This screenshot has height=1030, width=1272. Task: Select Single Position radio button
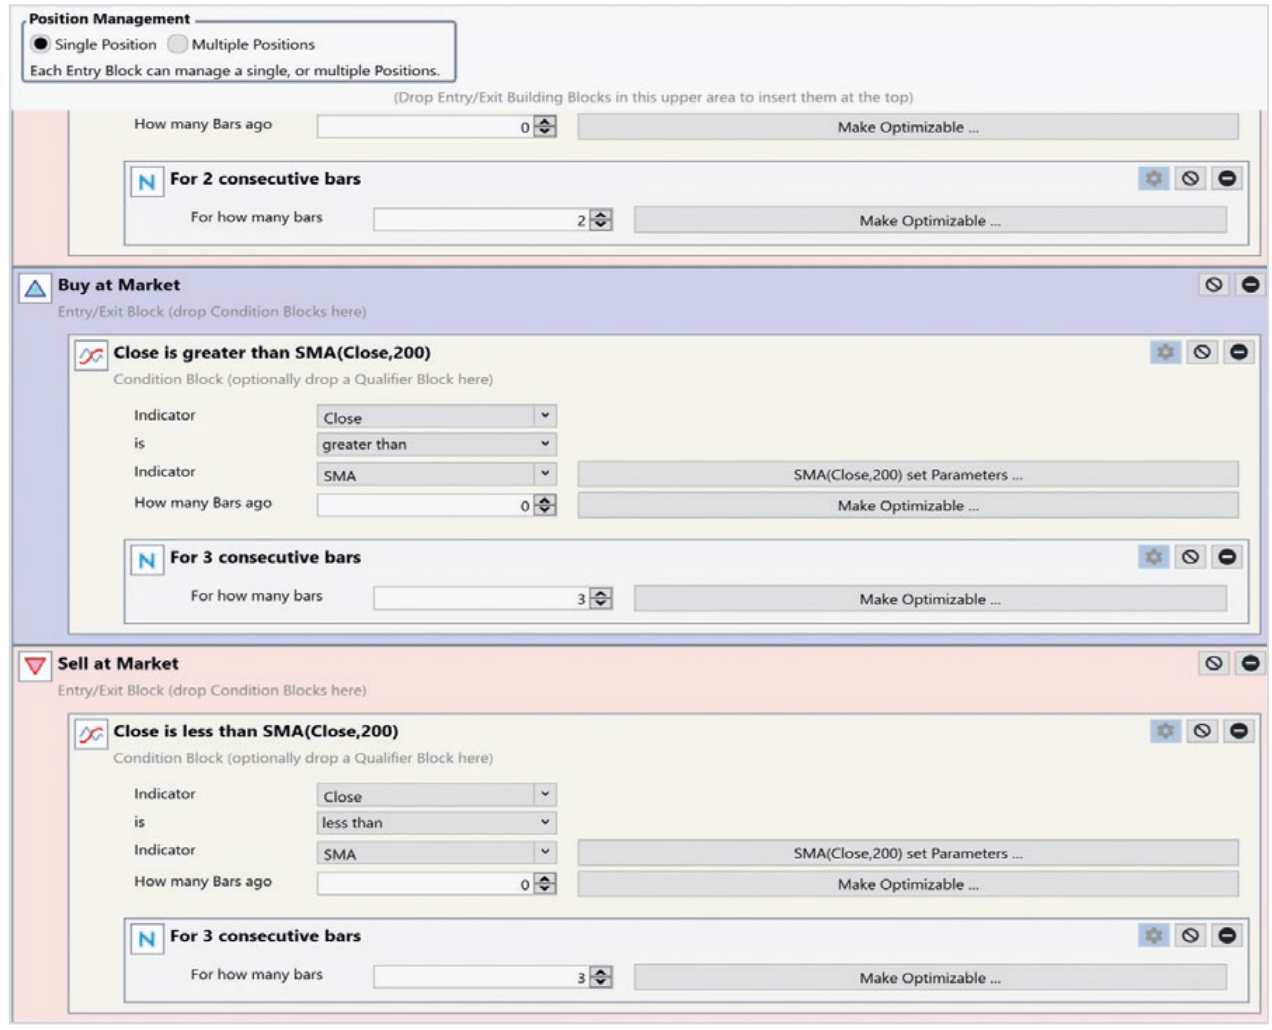pyautogui.click(x=40, y=44)
